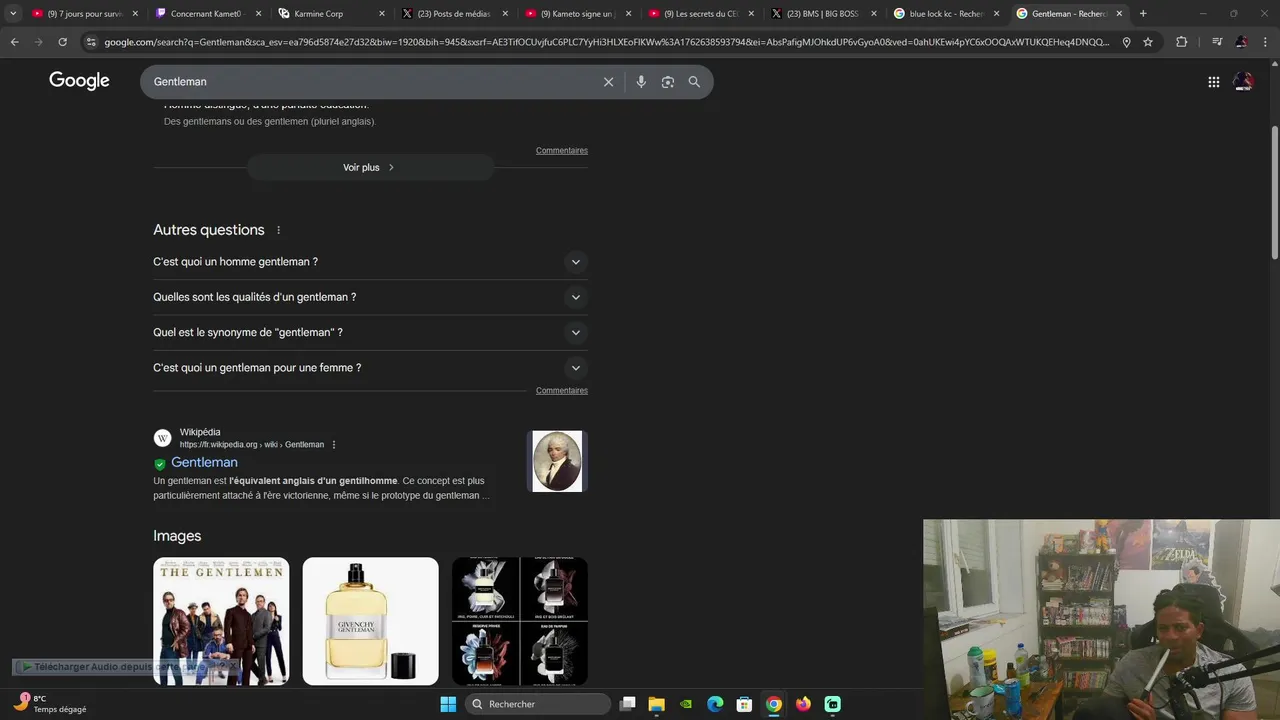Bookmark this page with star icon
This screenshot has width=1280, height=720.
pos(1148,42)
